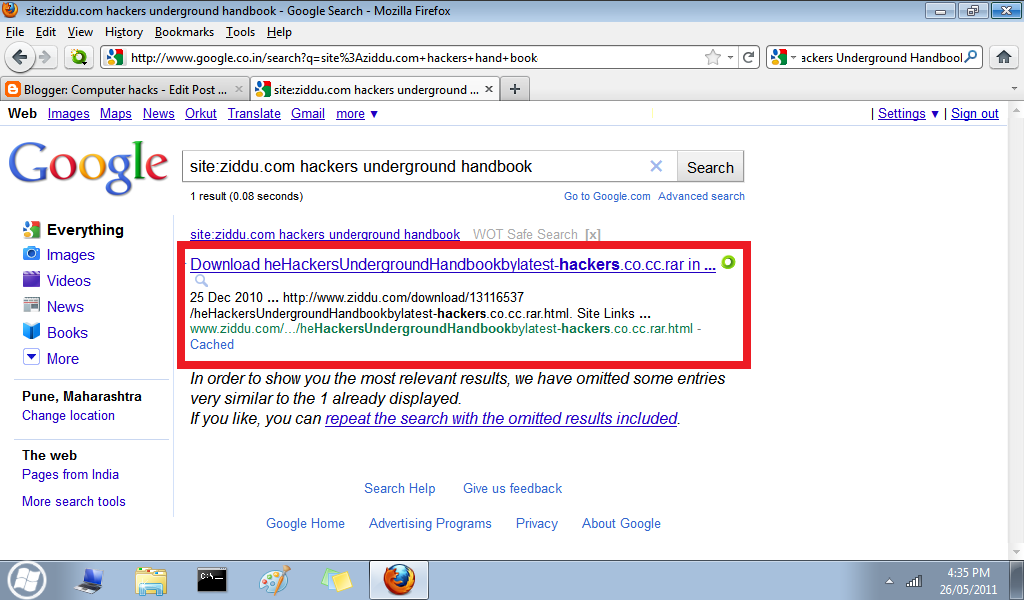Open a new tab with plus button
Image resolution: width=1024 pixels, height=600 pixels.
pos(515,89)
